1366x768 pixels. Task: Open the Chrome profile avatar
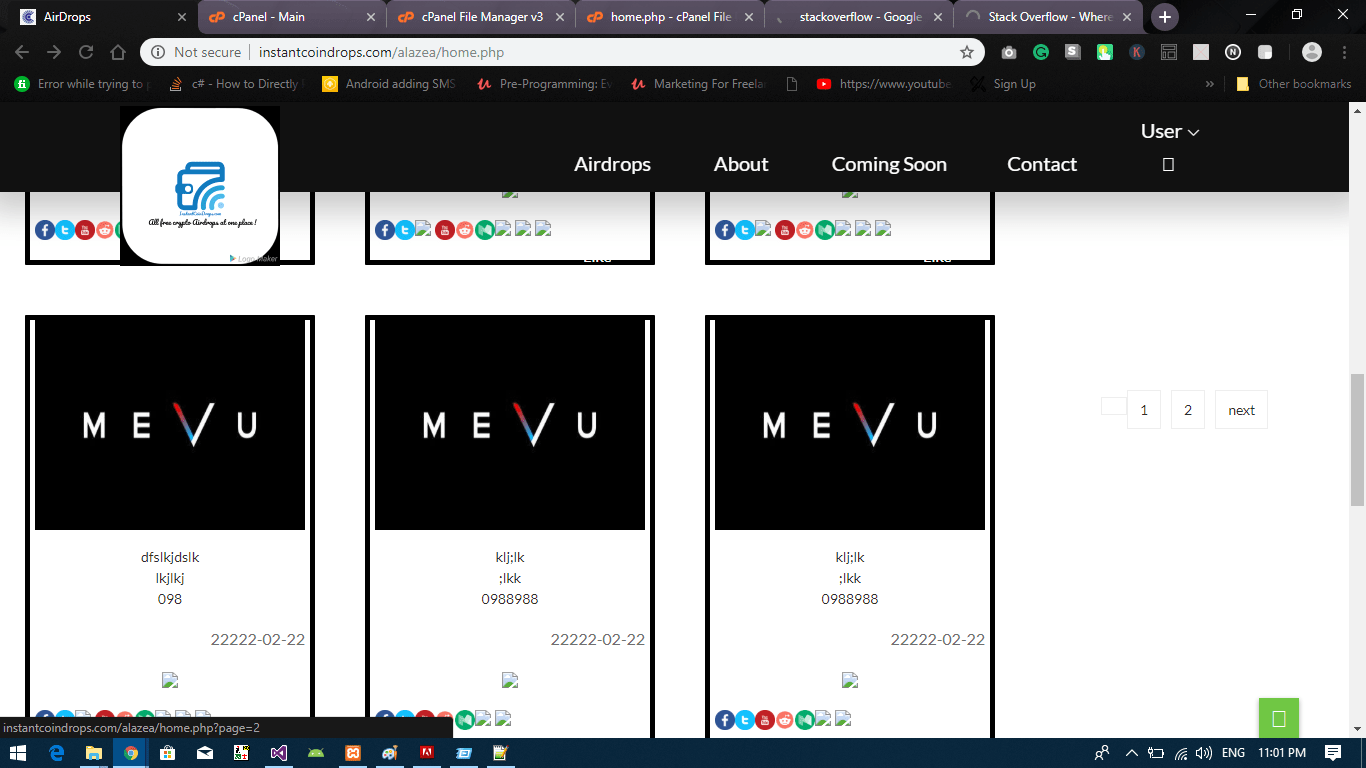(1312, 52)
